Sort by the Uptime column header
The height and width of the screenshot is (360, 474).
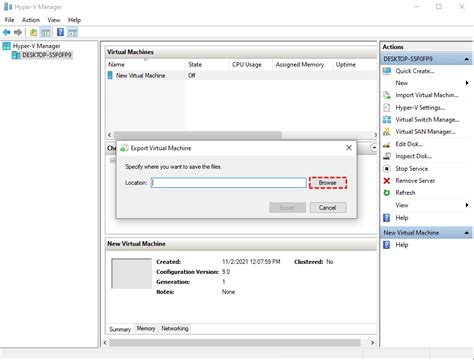point(355,64)
